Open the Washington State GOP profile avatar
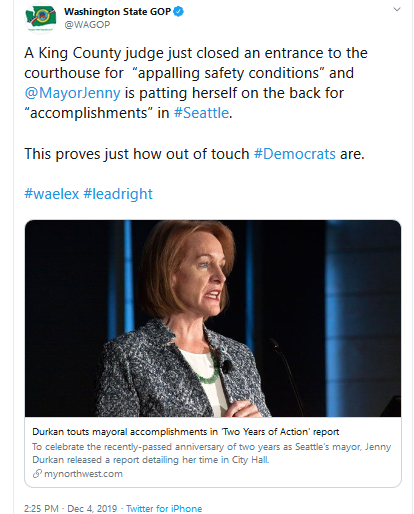Viewport: 414px width, 514px height. [x=41, y=18]
